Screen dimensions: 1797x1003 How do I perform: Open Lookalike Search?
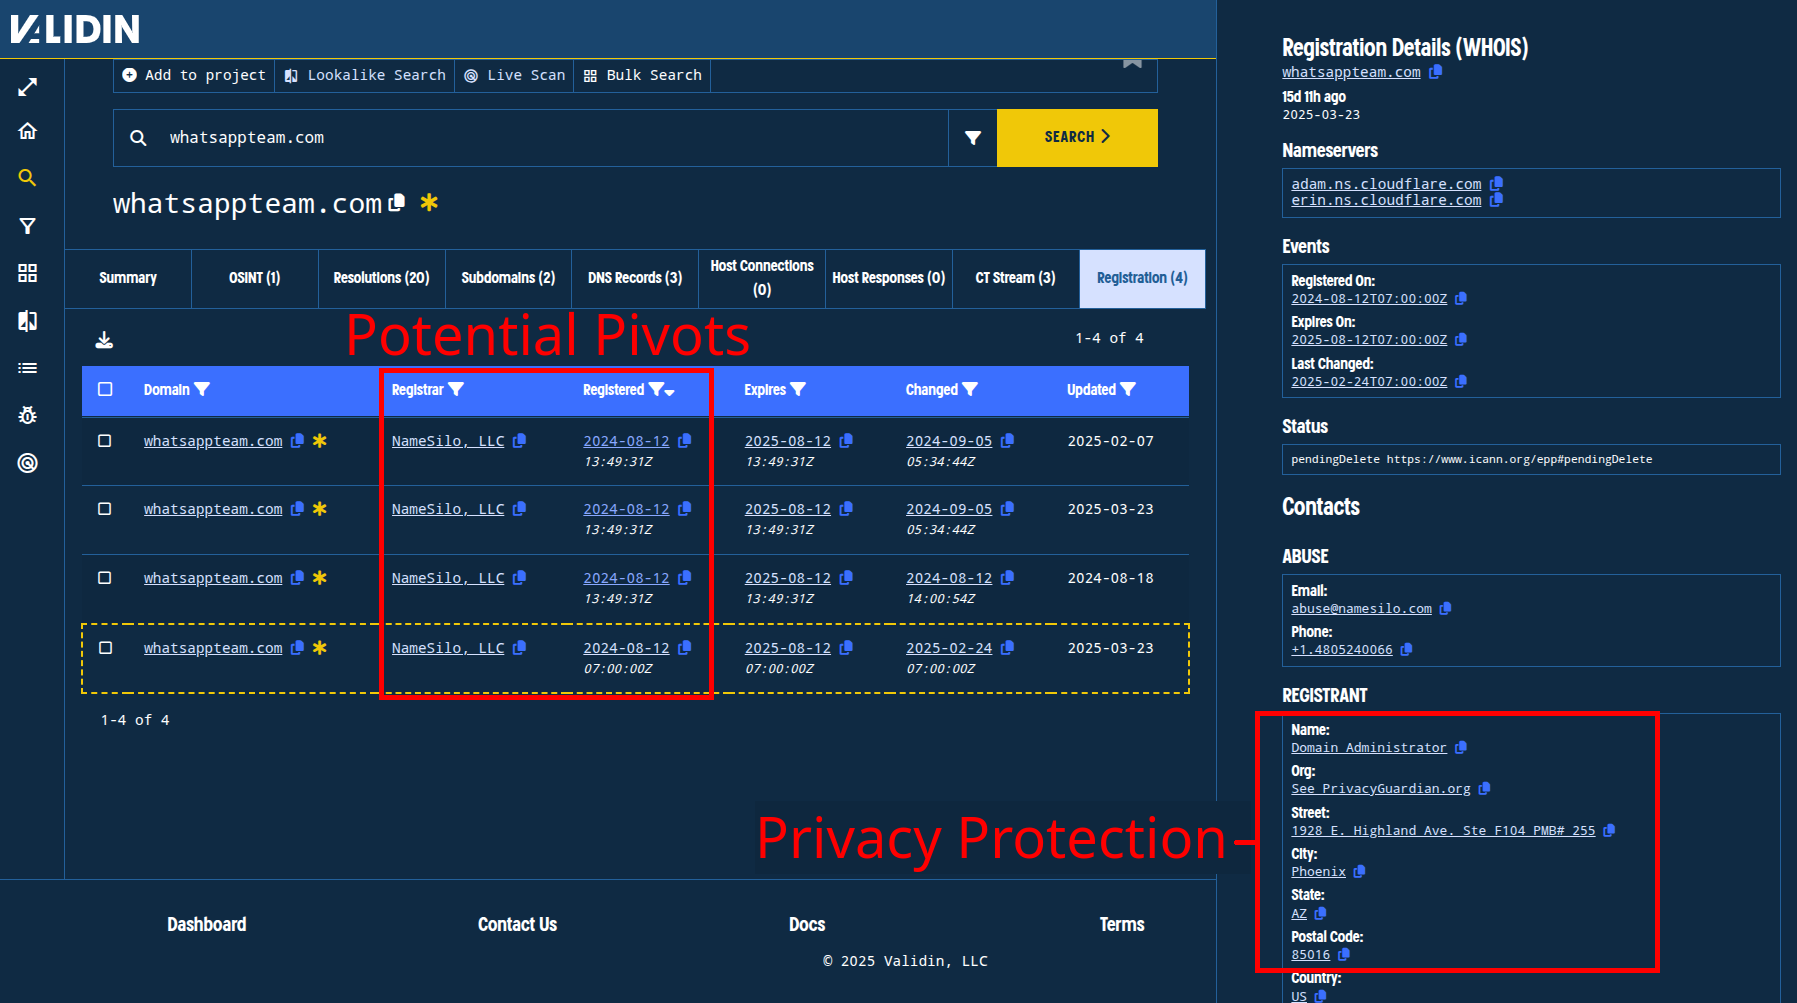[365, 75]
